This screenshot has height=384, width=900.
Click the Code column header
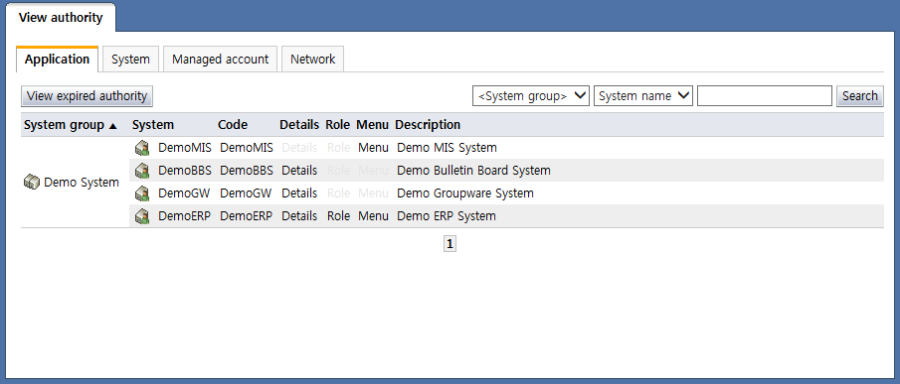(232, 125)
